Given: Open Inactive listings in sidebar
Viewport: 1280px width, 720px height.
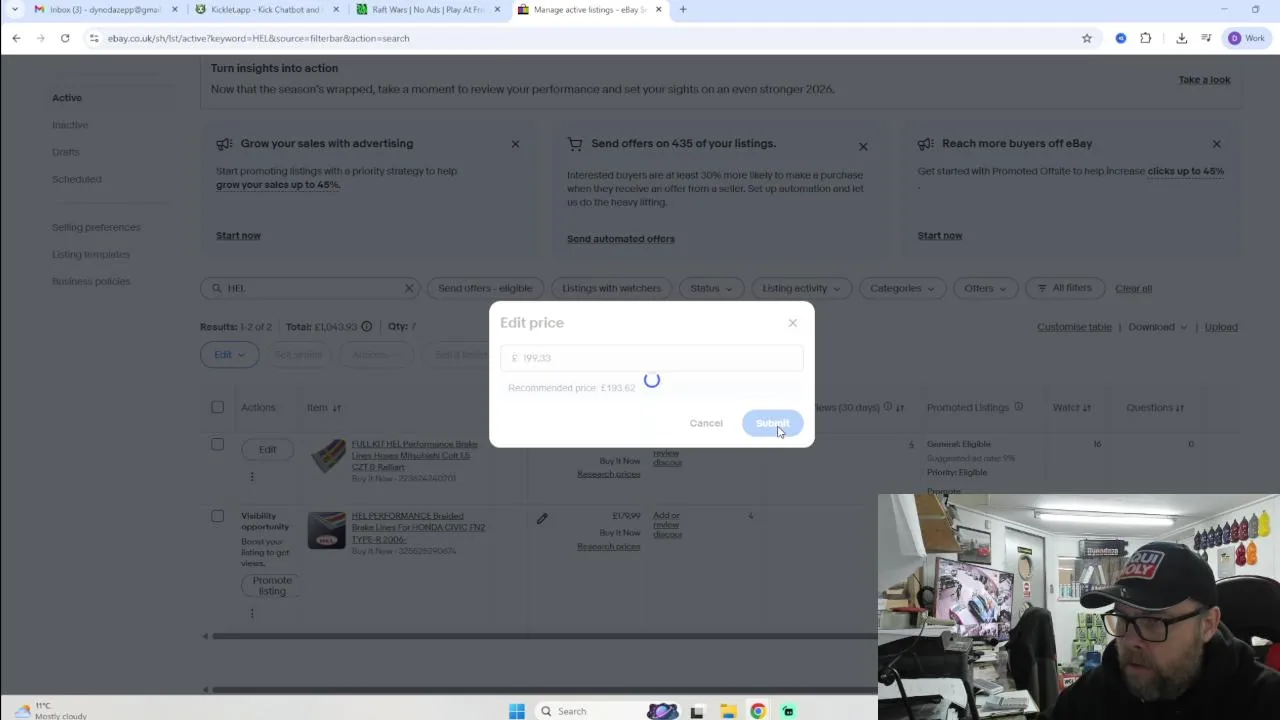Looking at the screenshot, I should point(70,125).
